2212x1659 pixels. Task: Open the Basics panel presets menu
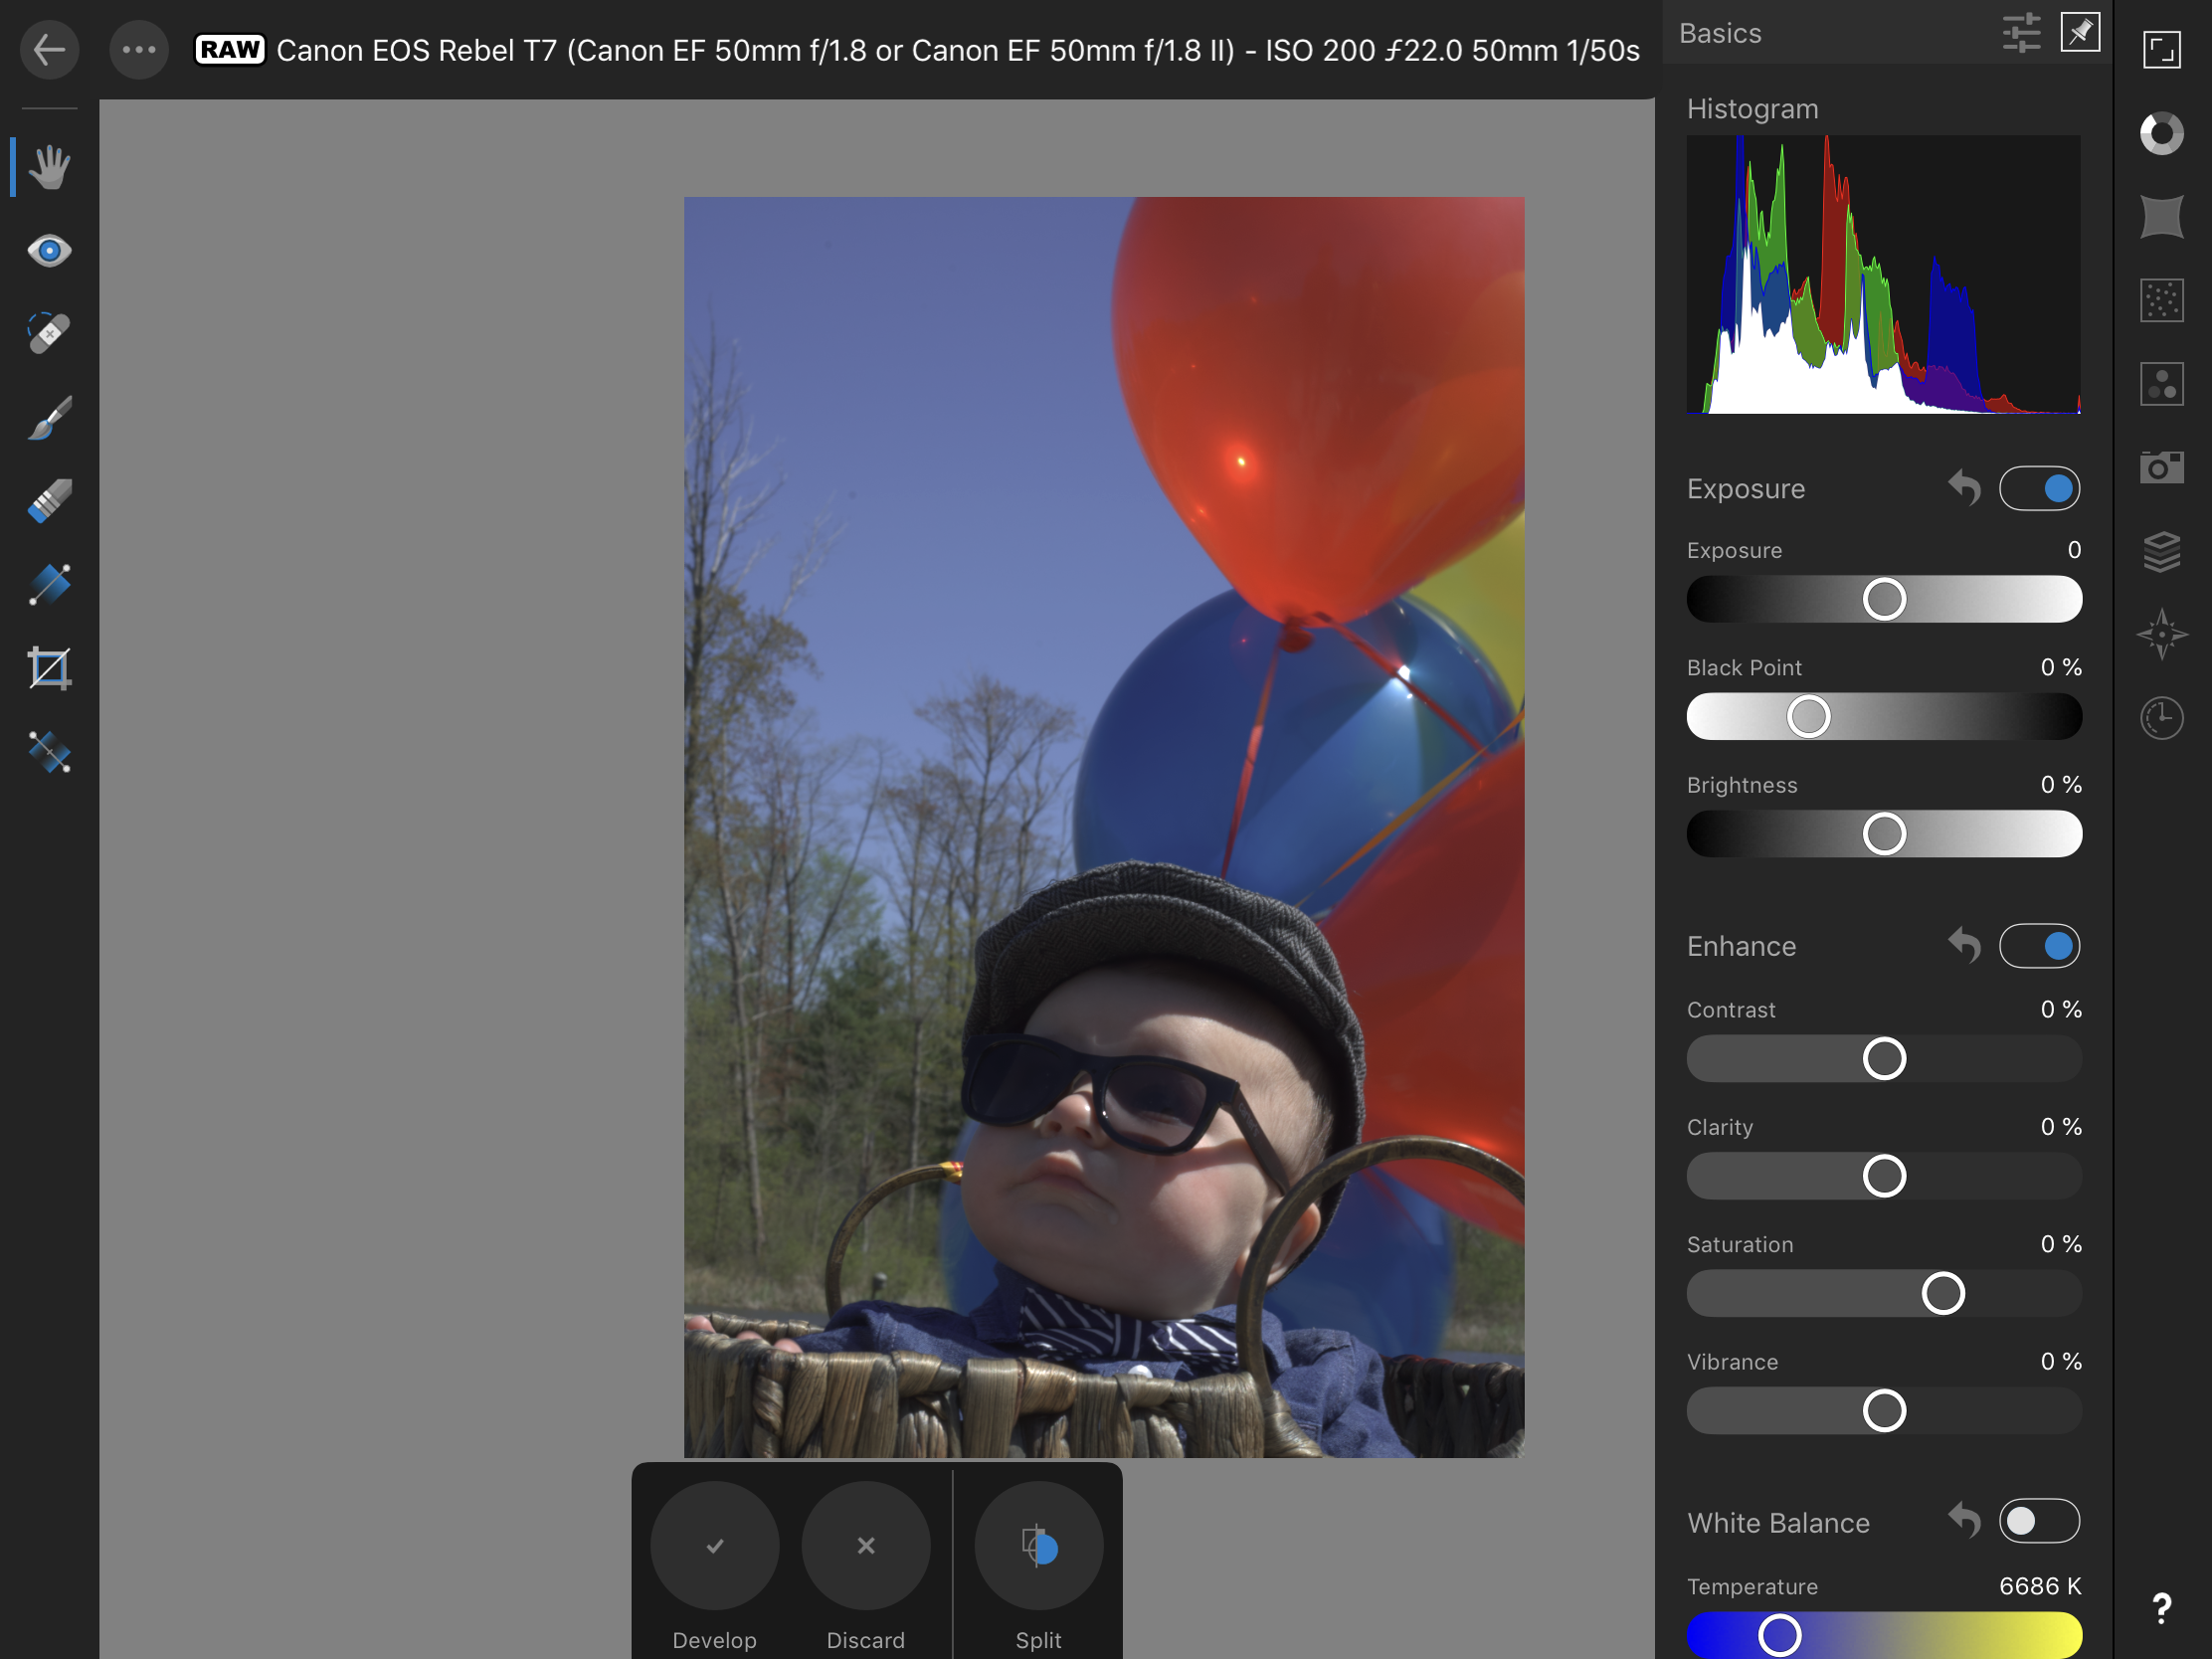tap(2021, 33)
